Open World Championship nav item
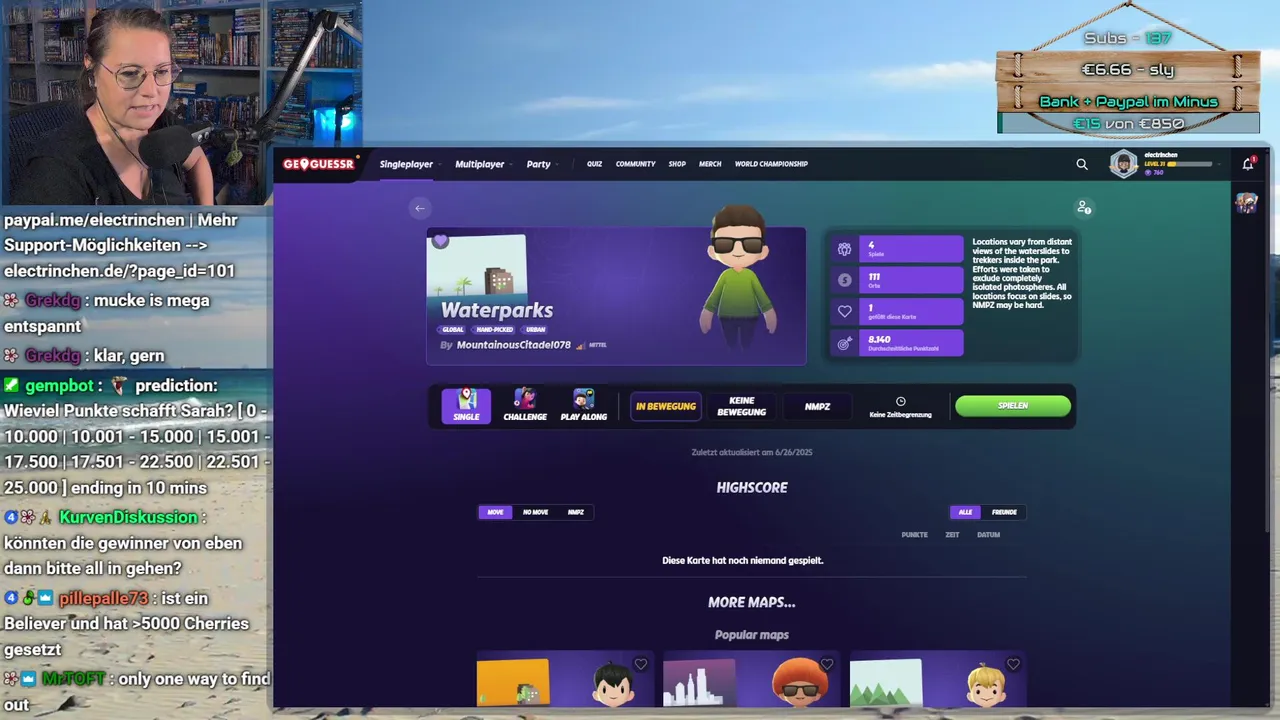The image size is (1280, 720). (771, 164)
